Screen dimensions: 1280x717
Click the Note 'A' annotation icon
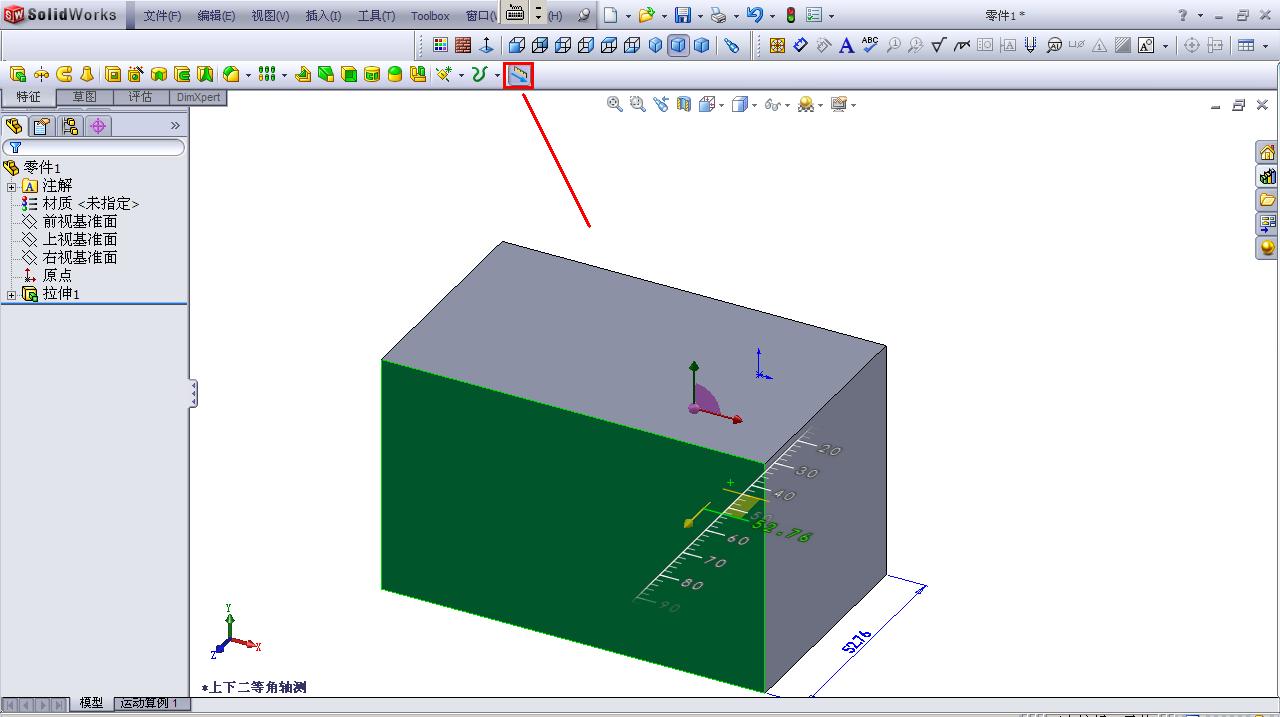point(846,45)
